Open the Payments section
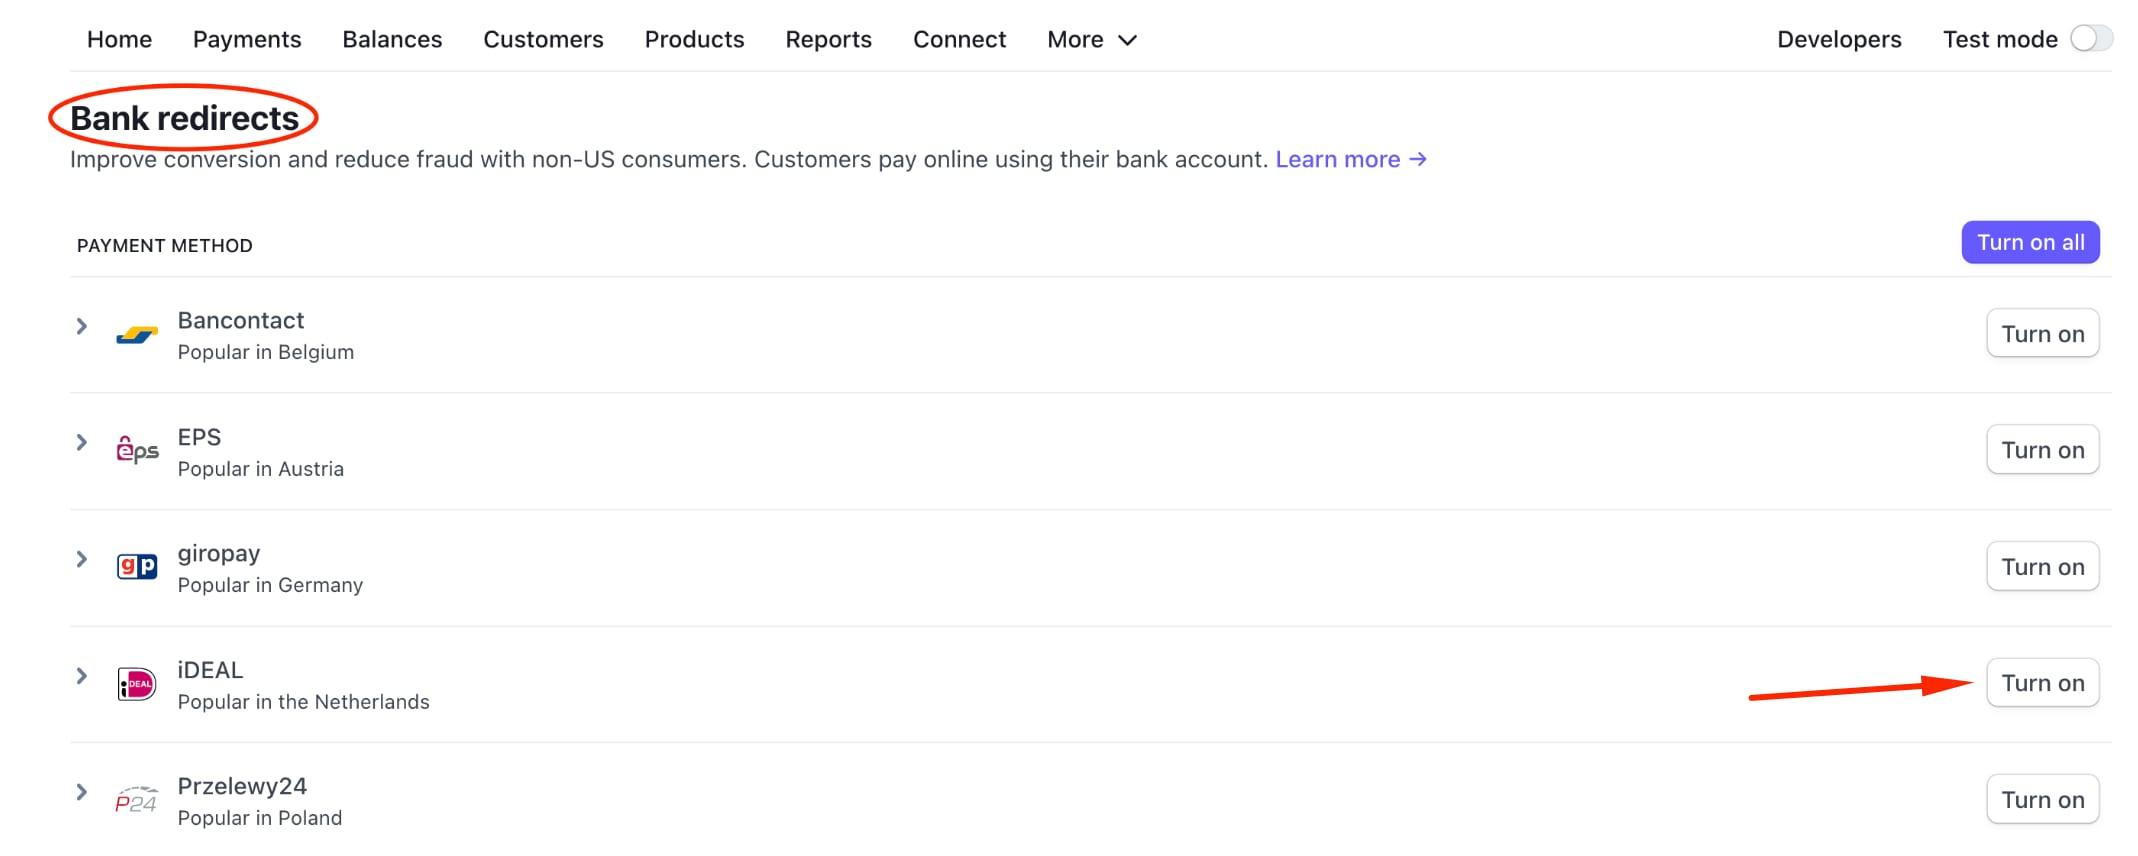Screen dimensions: 2138x856 [x=247, y=39]
